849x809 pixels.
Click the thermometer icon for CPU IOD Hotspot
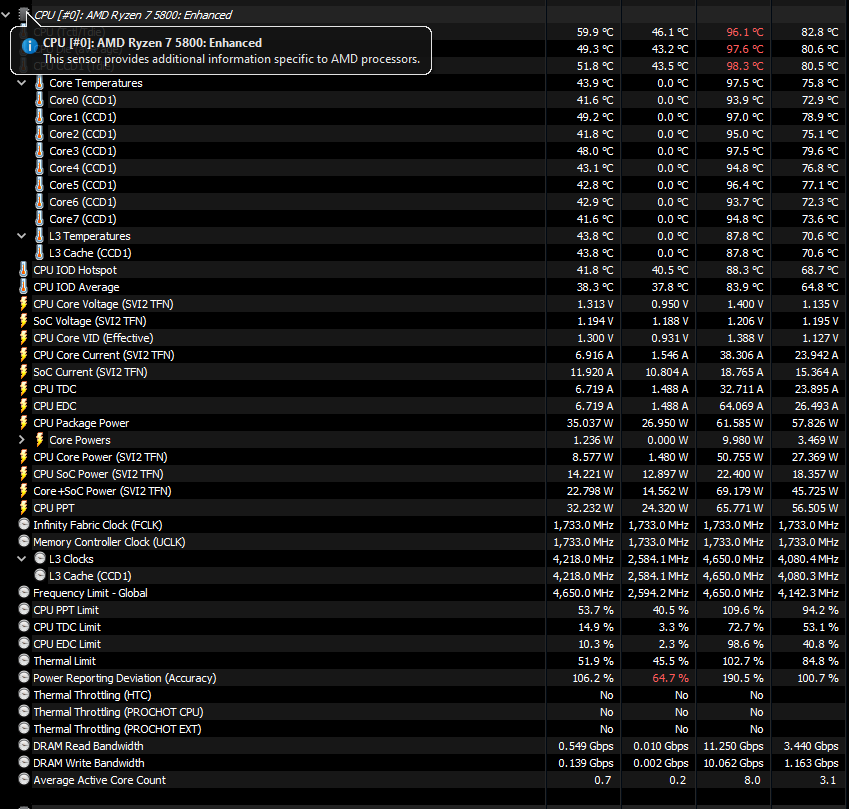point(23,270)
